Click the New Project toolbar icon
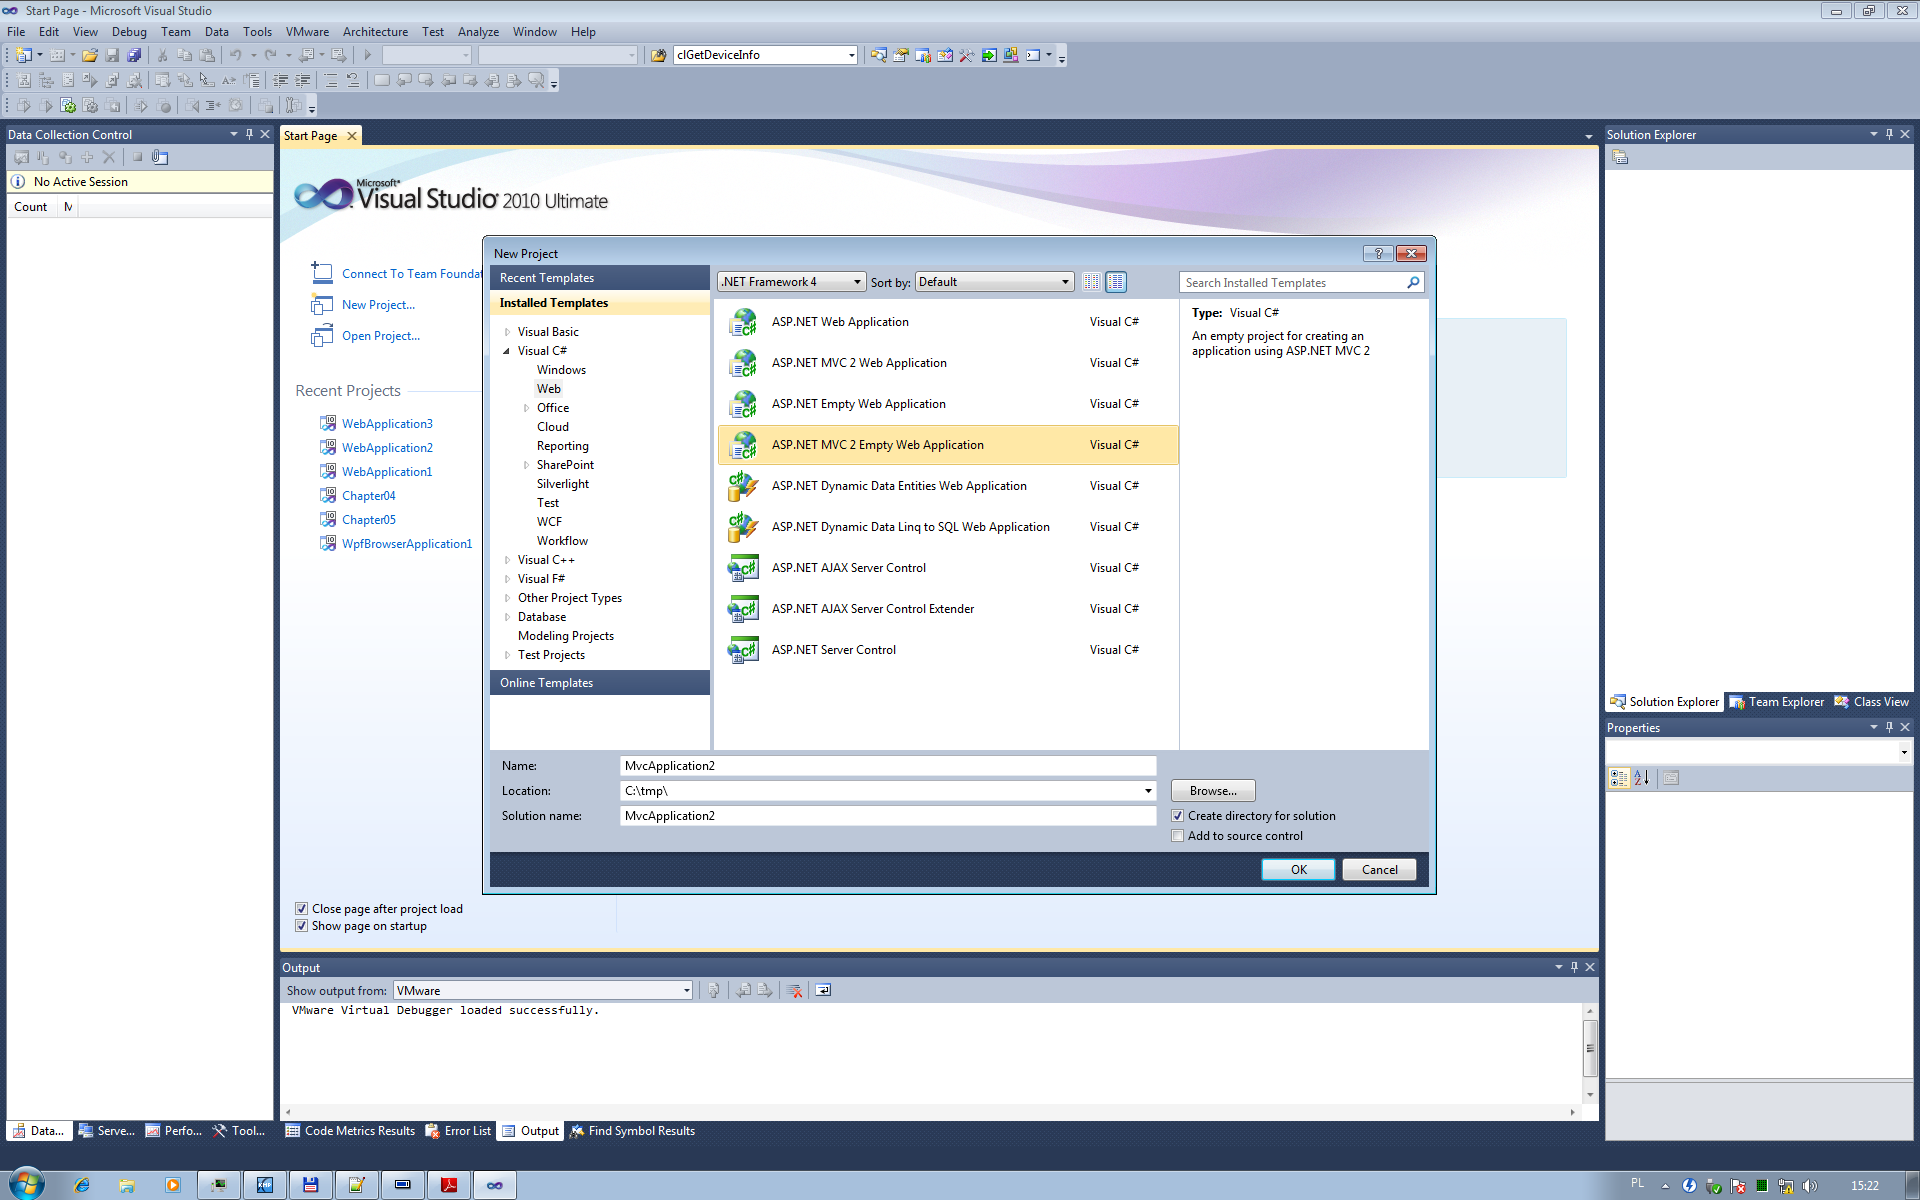 [x=24, y=55]
